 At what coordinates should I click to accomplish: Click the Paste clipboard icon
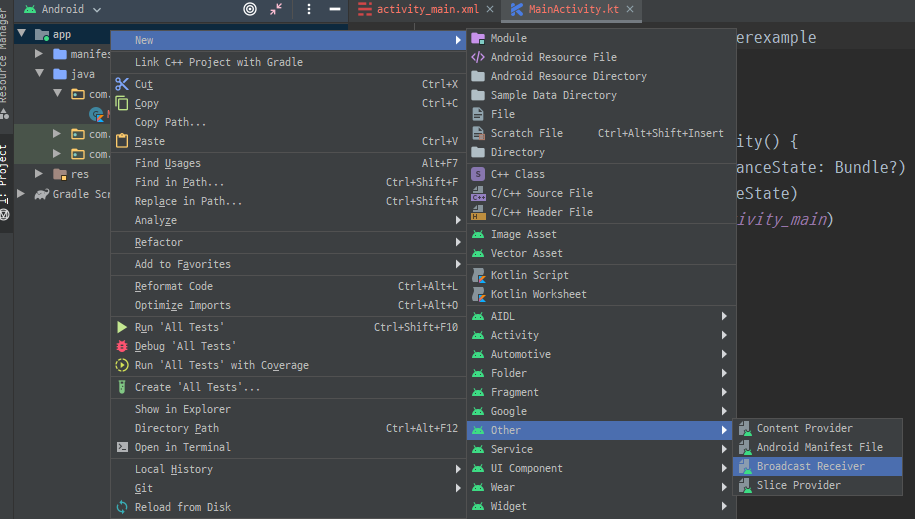click(x=121, y=141)
